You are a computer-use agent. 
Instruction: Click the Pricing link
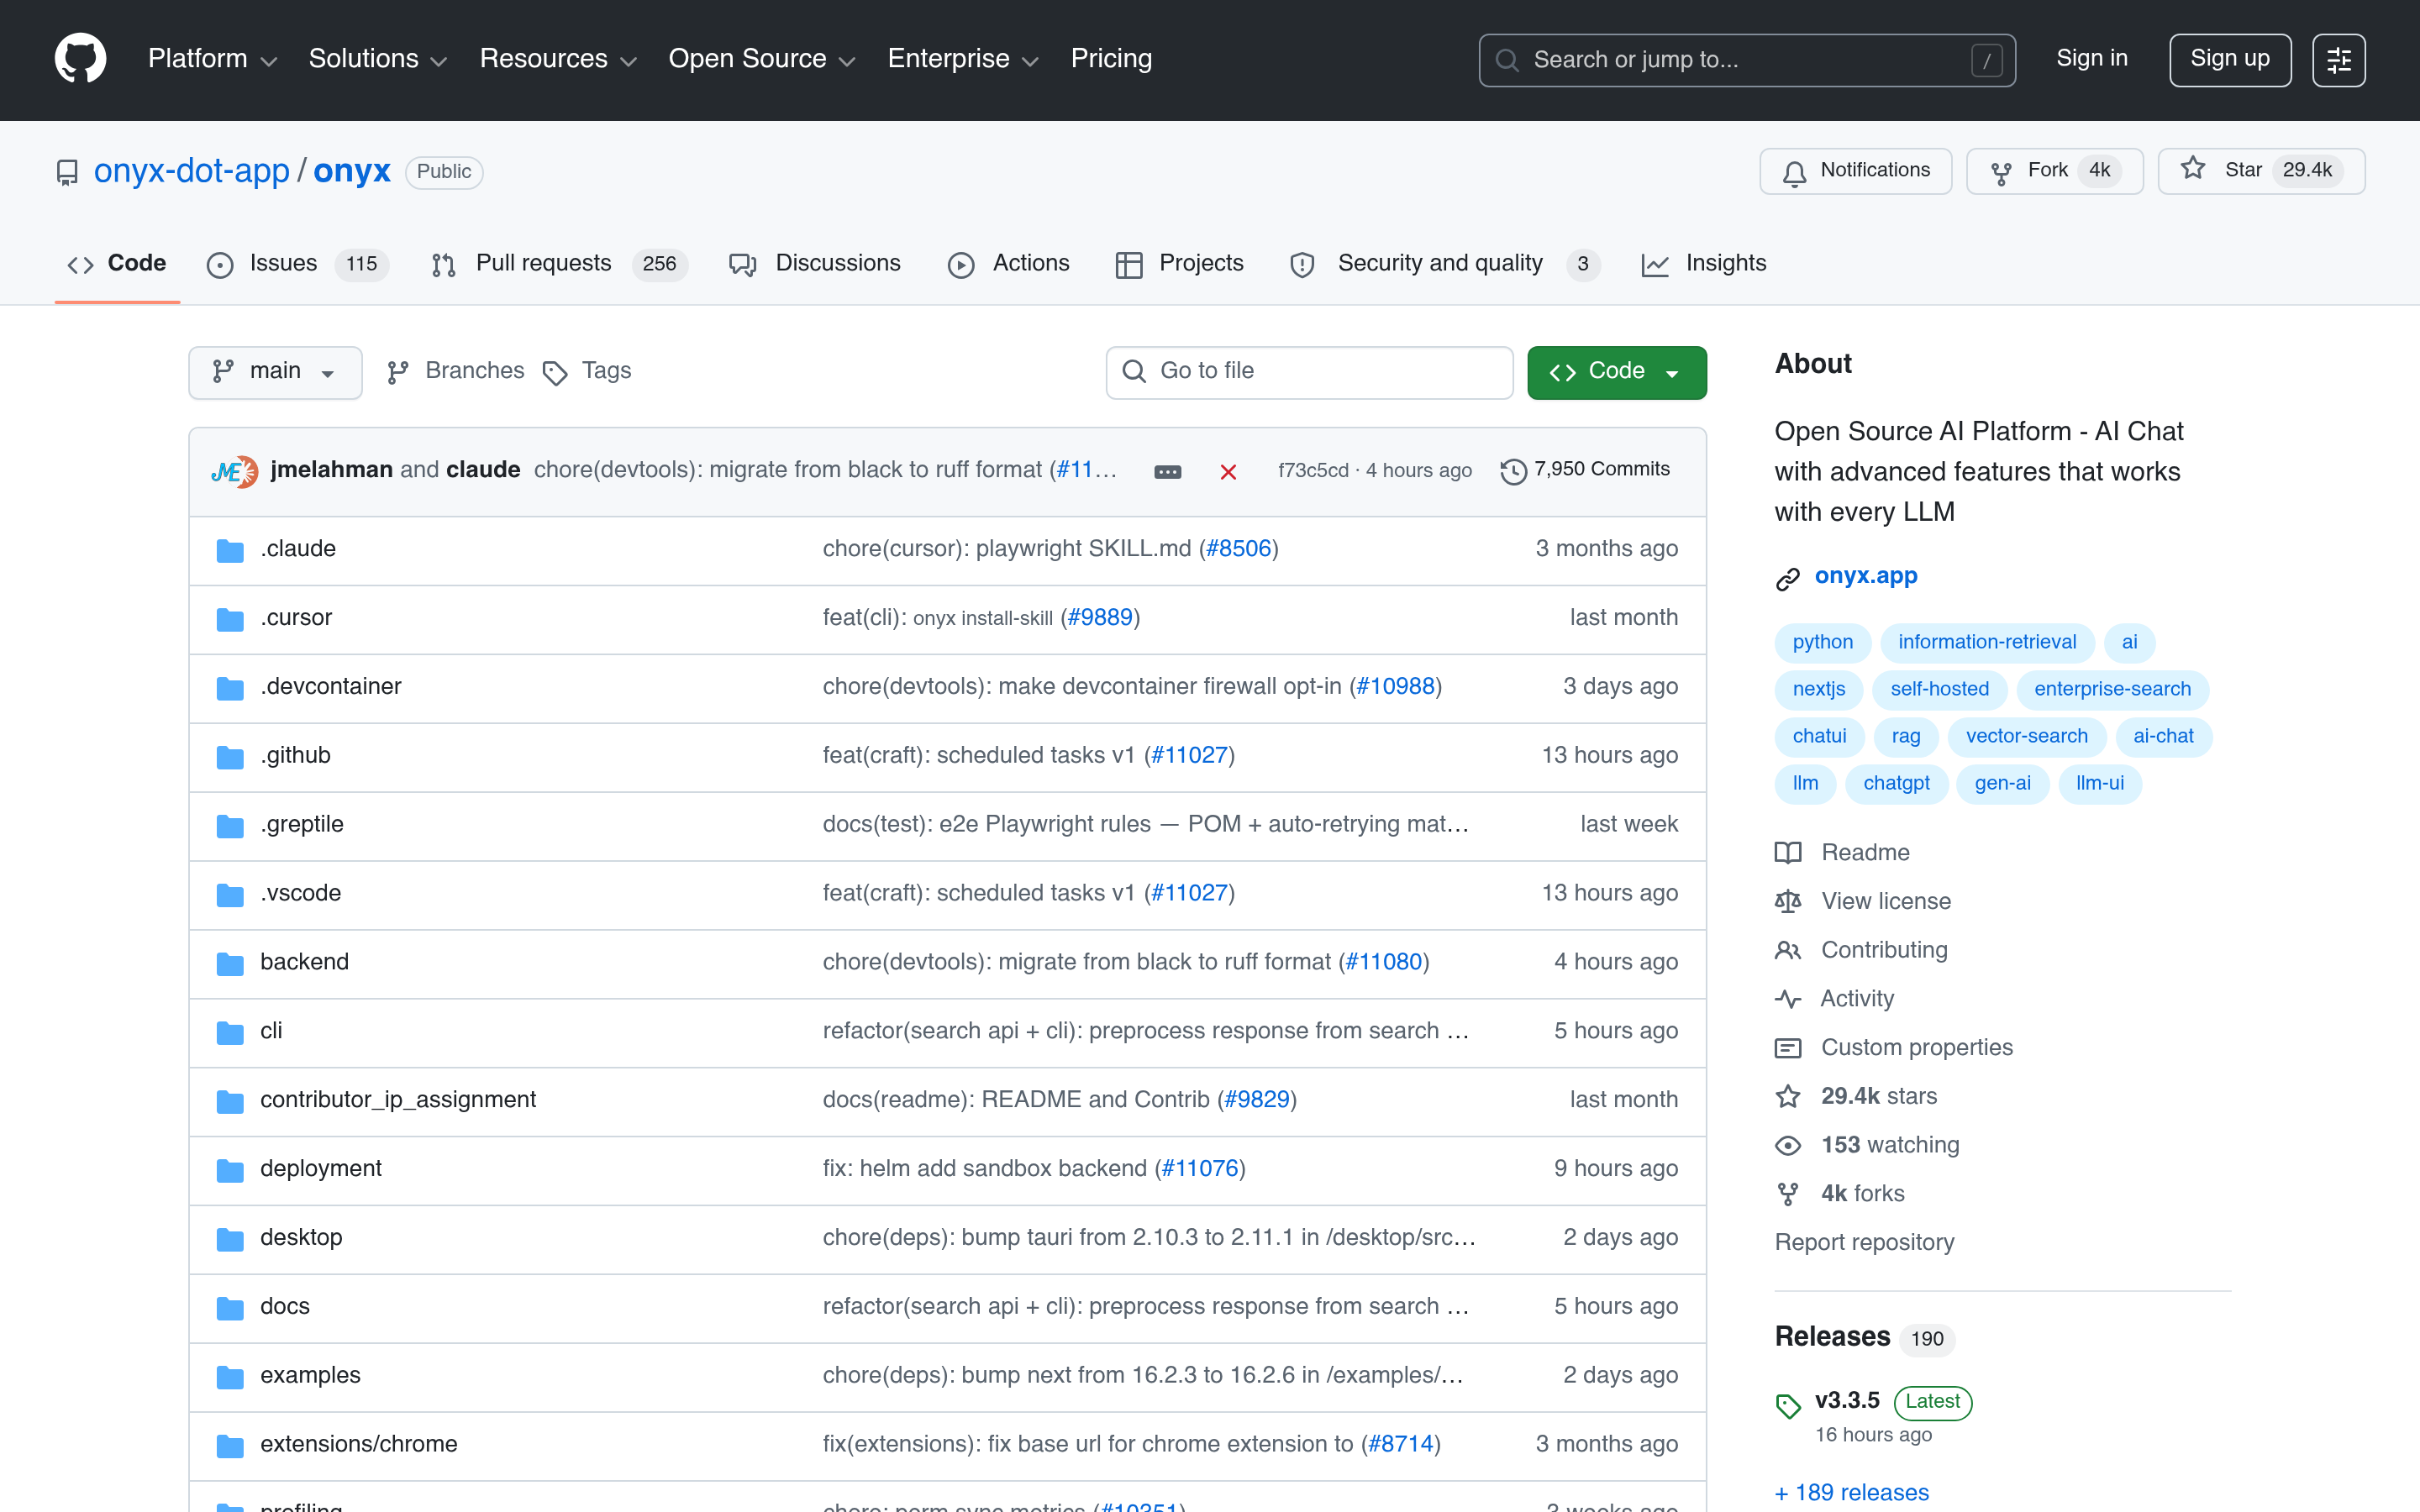pyautogui.click(x=1111, y=59)
